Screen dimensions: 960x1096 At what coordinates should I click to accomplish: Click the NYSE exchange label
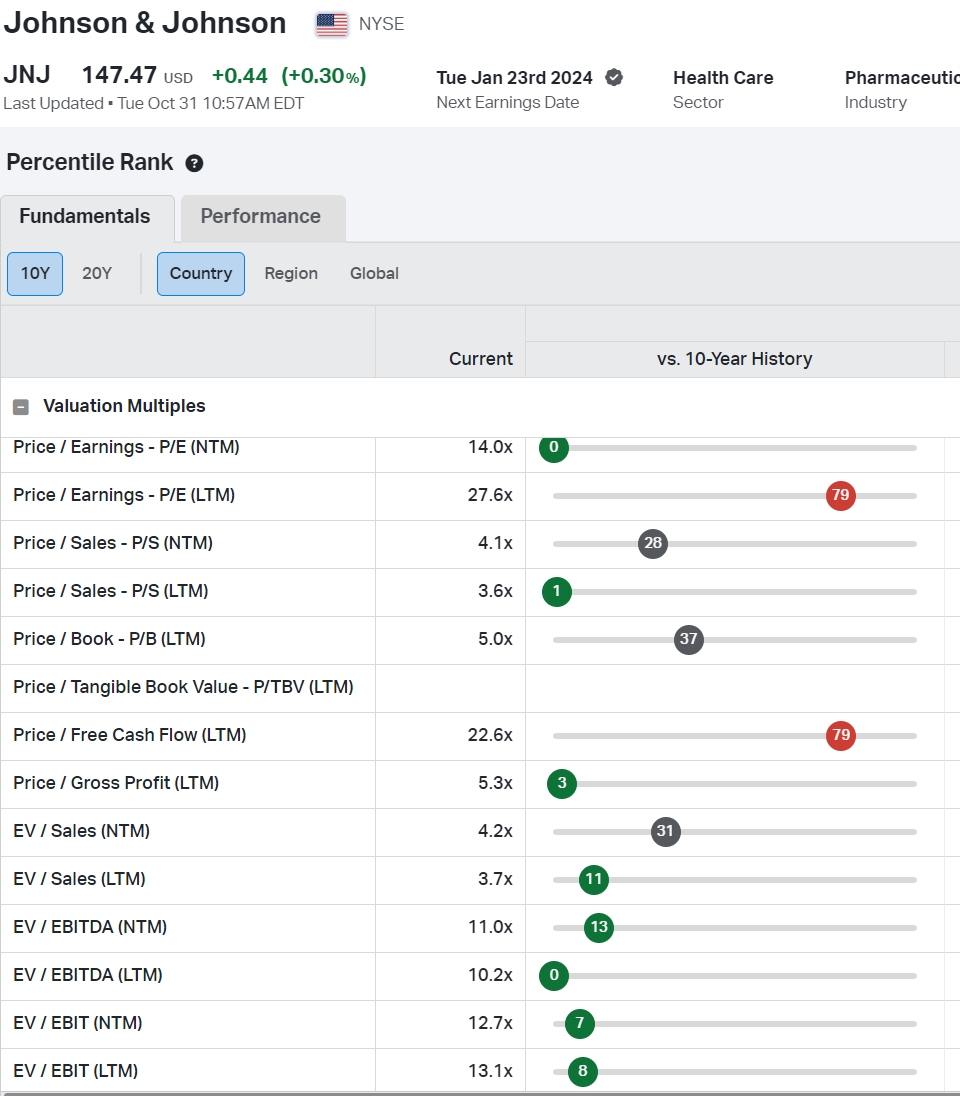(381, 24)
